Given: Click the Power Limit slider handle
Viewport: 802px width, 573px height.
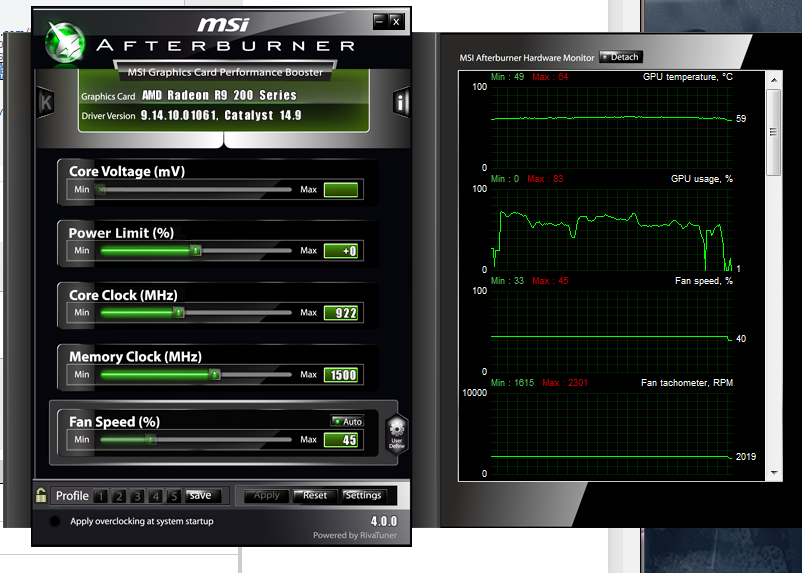Looking at the screenshot, I should tap(195, 250).
